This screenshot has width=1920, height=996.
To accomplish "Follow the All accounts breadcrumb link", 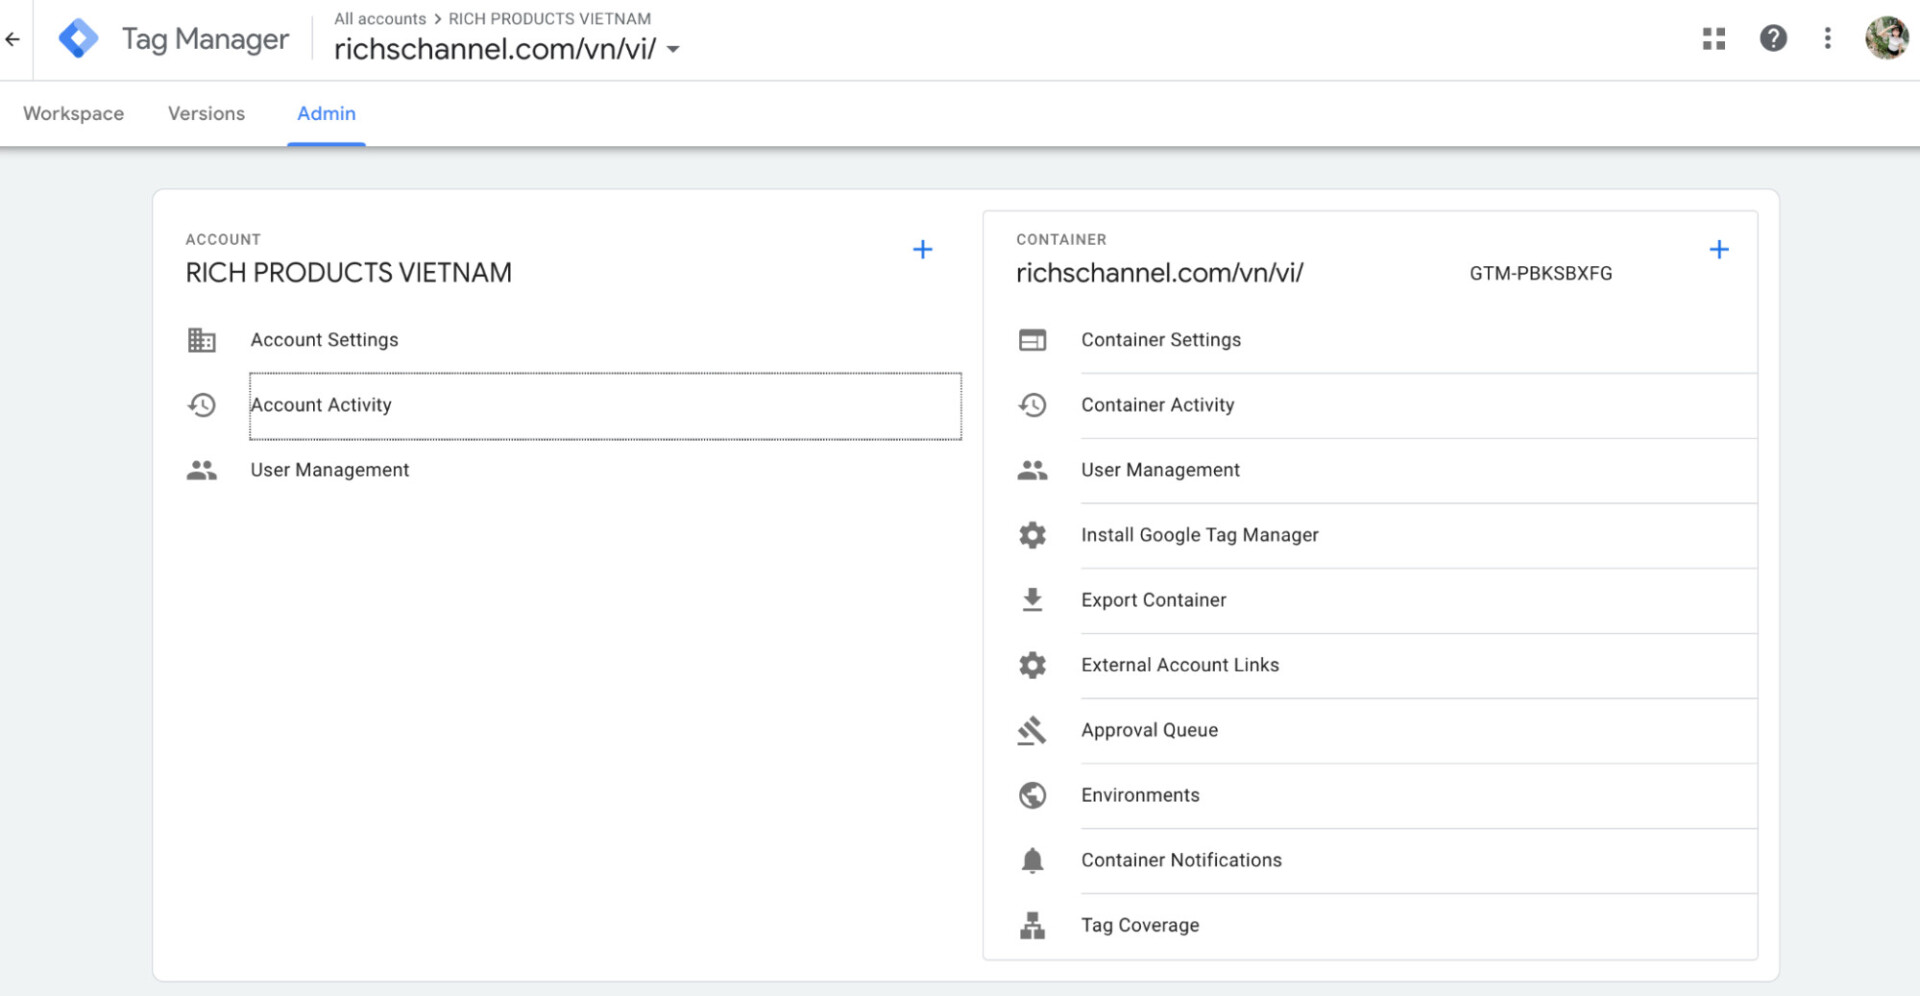I will point(380,18).
